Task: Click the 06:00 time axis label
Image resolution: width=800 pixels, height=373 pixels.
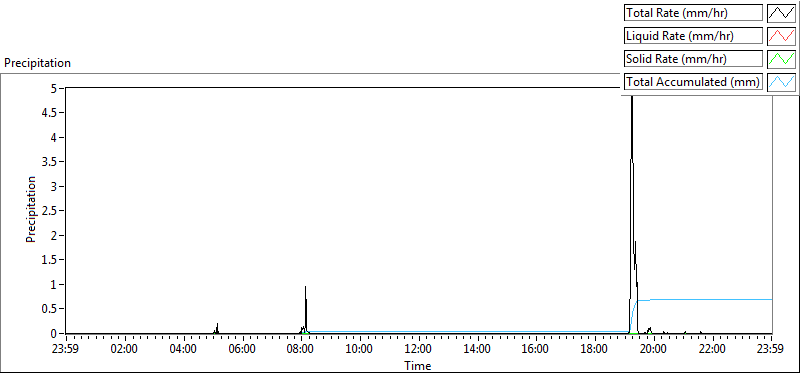Action: point(243,350)
